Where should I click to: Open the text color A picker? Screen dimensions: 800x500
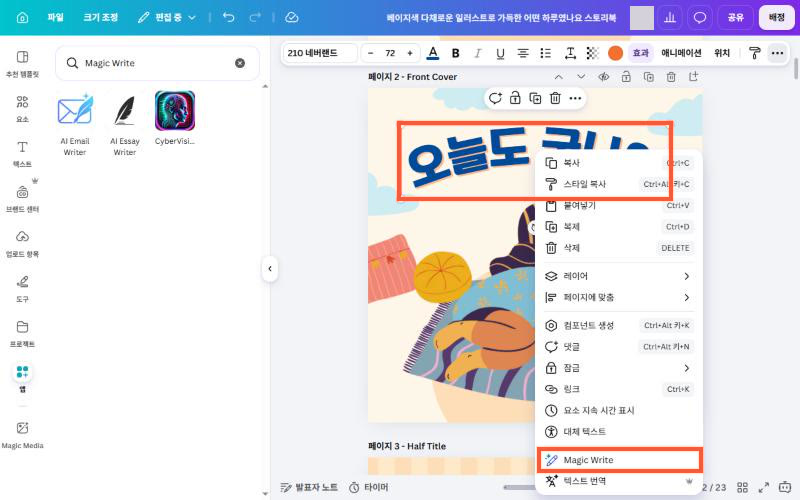[433, 53]
